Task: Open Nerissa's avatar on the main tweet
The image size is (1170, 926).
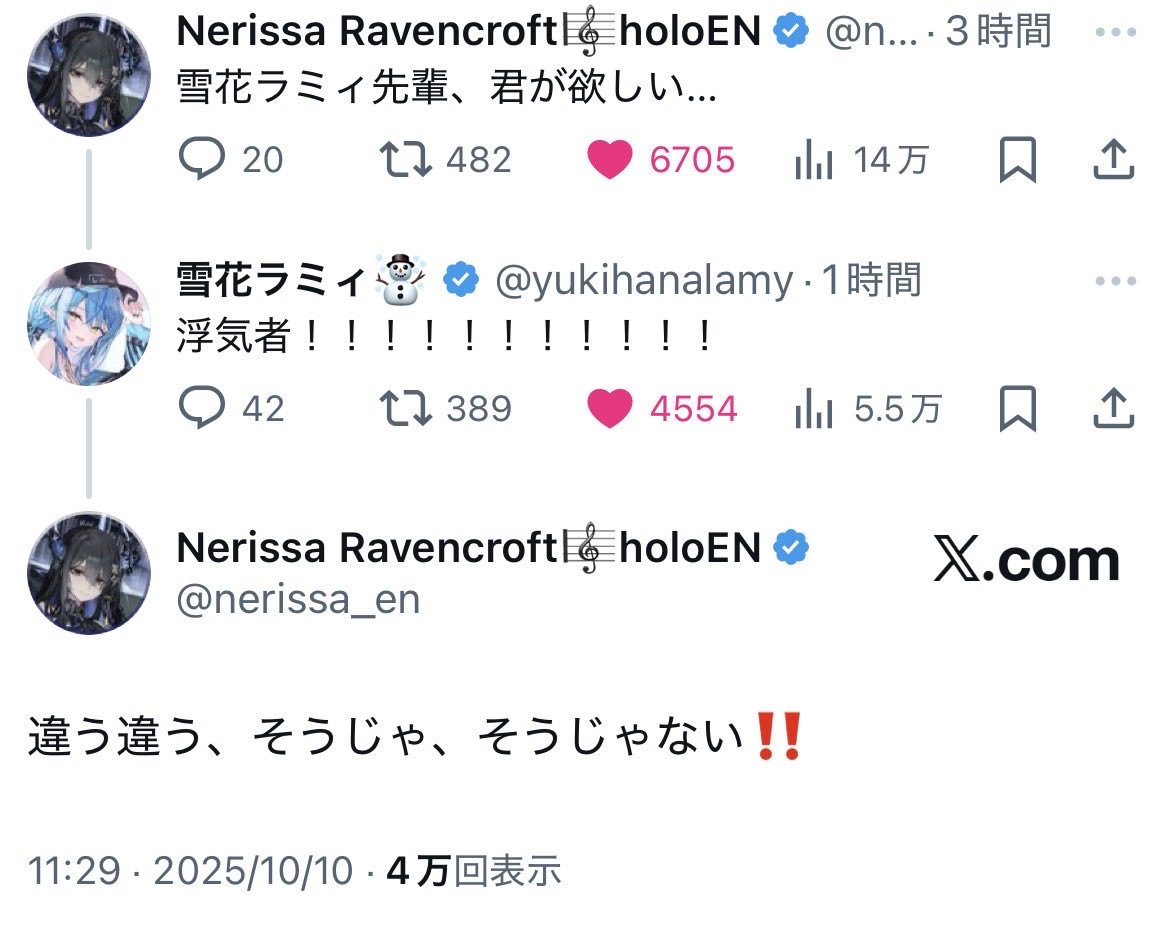Action: (x=88, y=573)
